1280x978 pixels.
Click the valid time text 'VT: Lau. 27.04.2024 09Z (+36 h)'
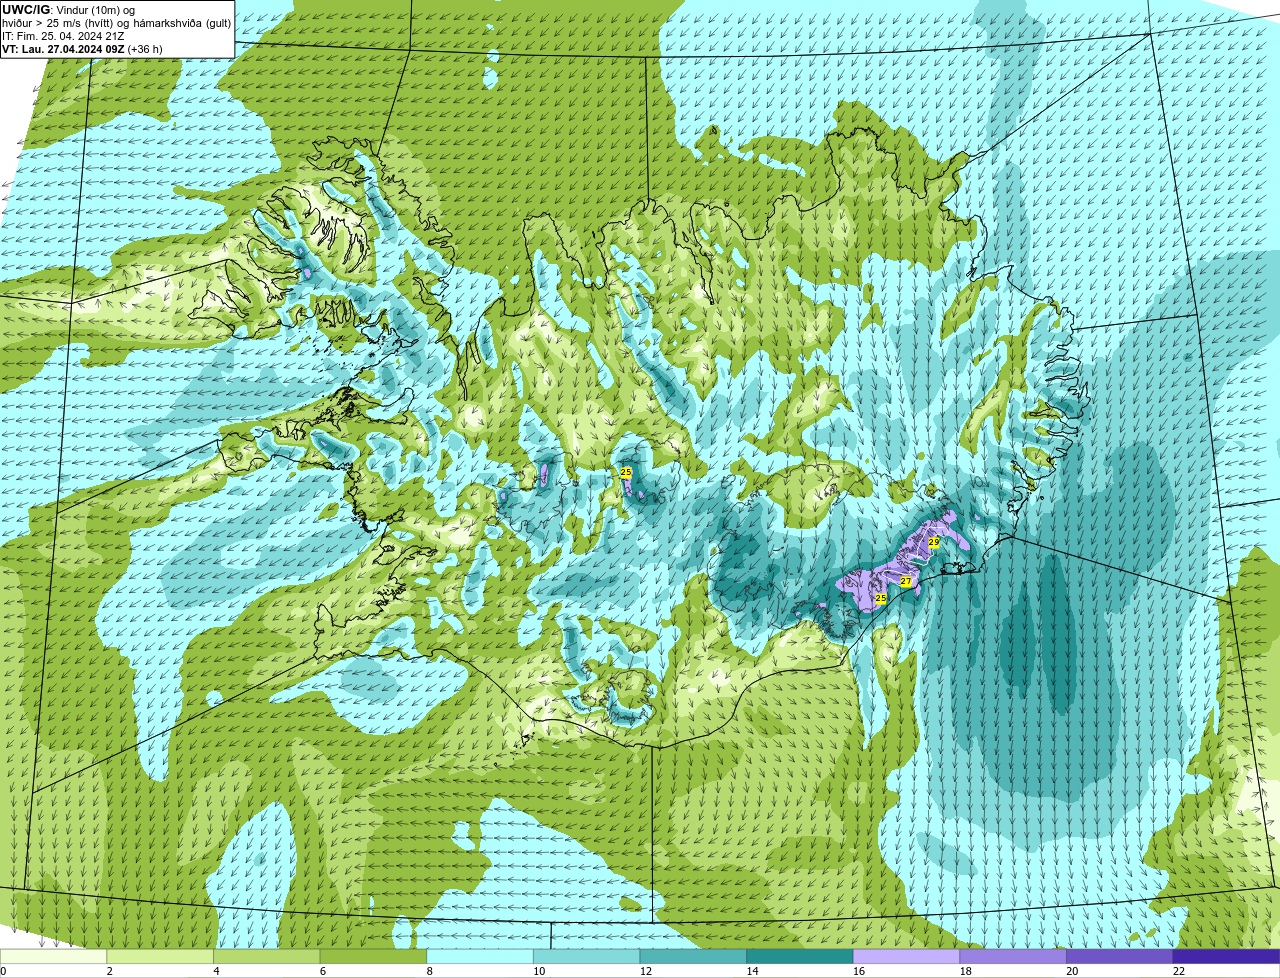tap(82, 49)
